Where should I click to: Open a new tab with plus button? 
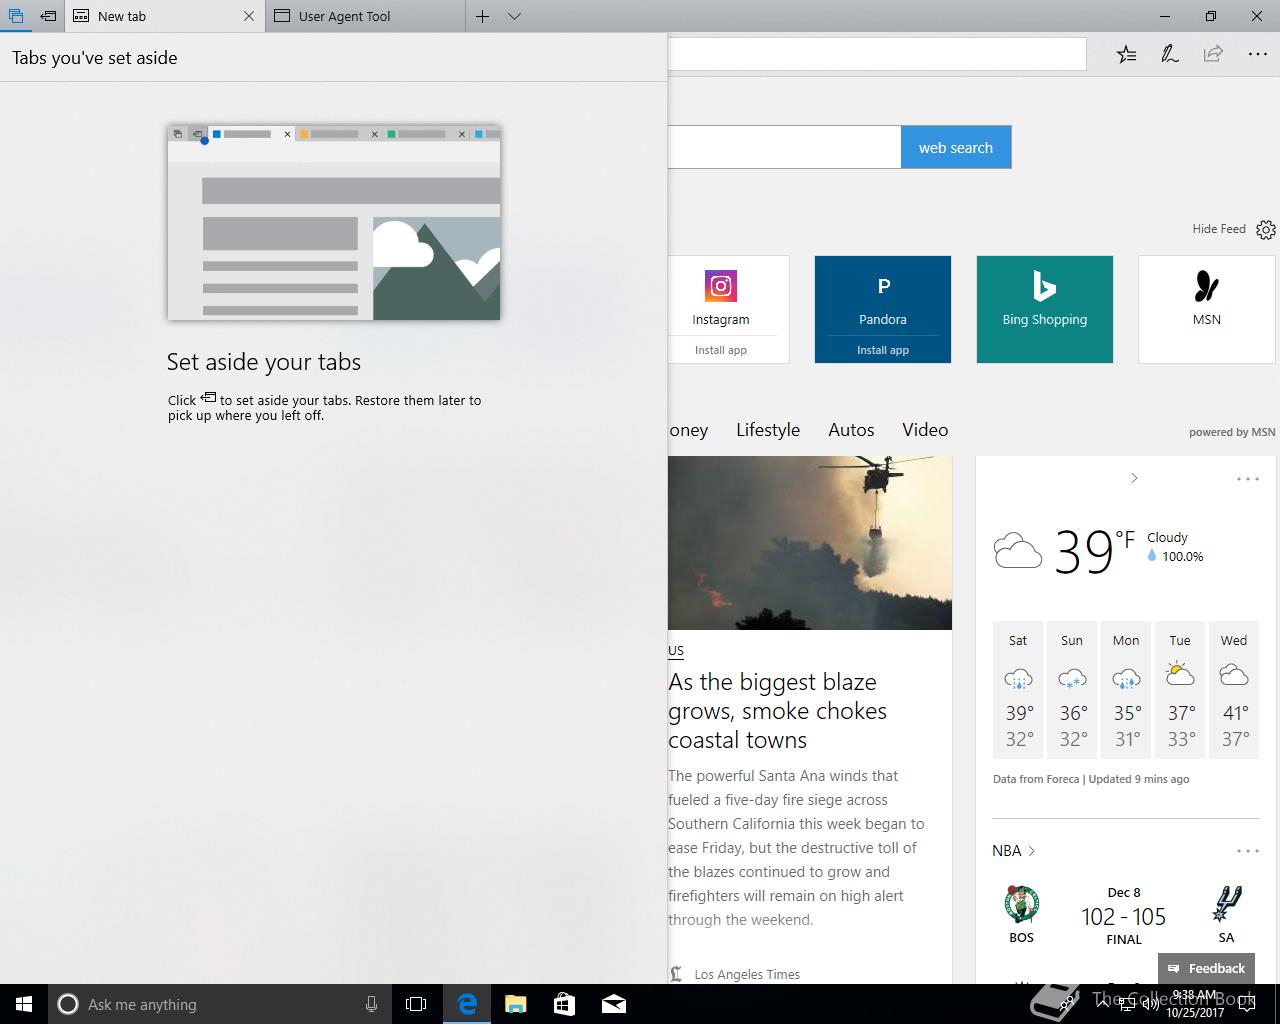(482, 16)
